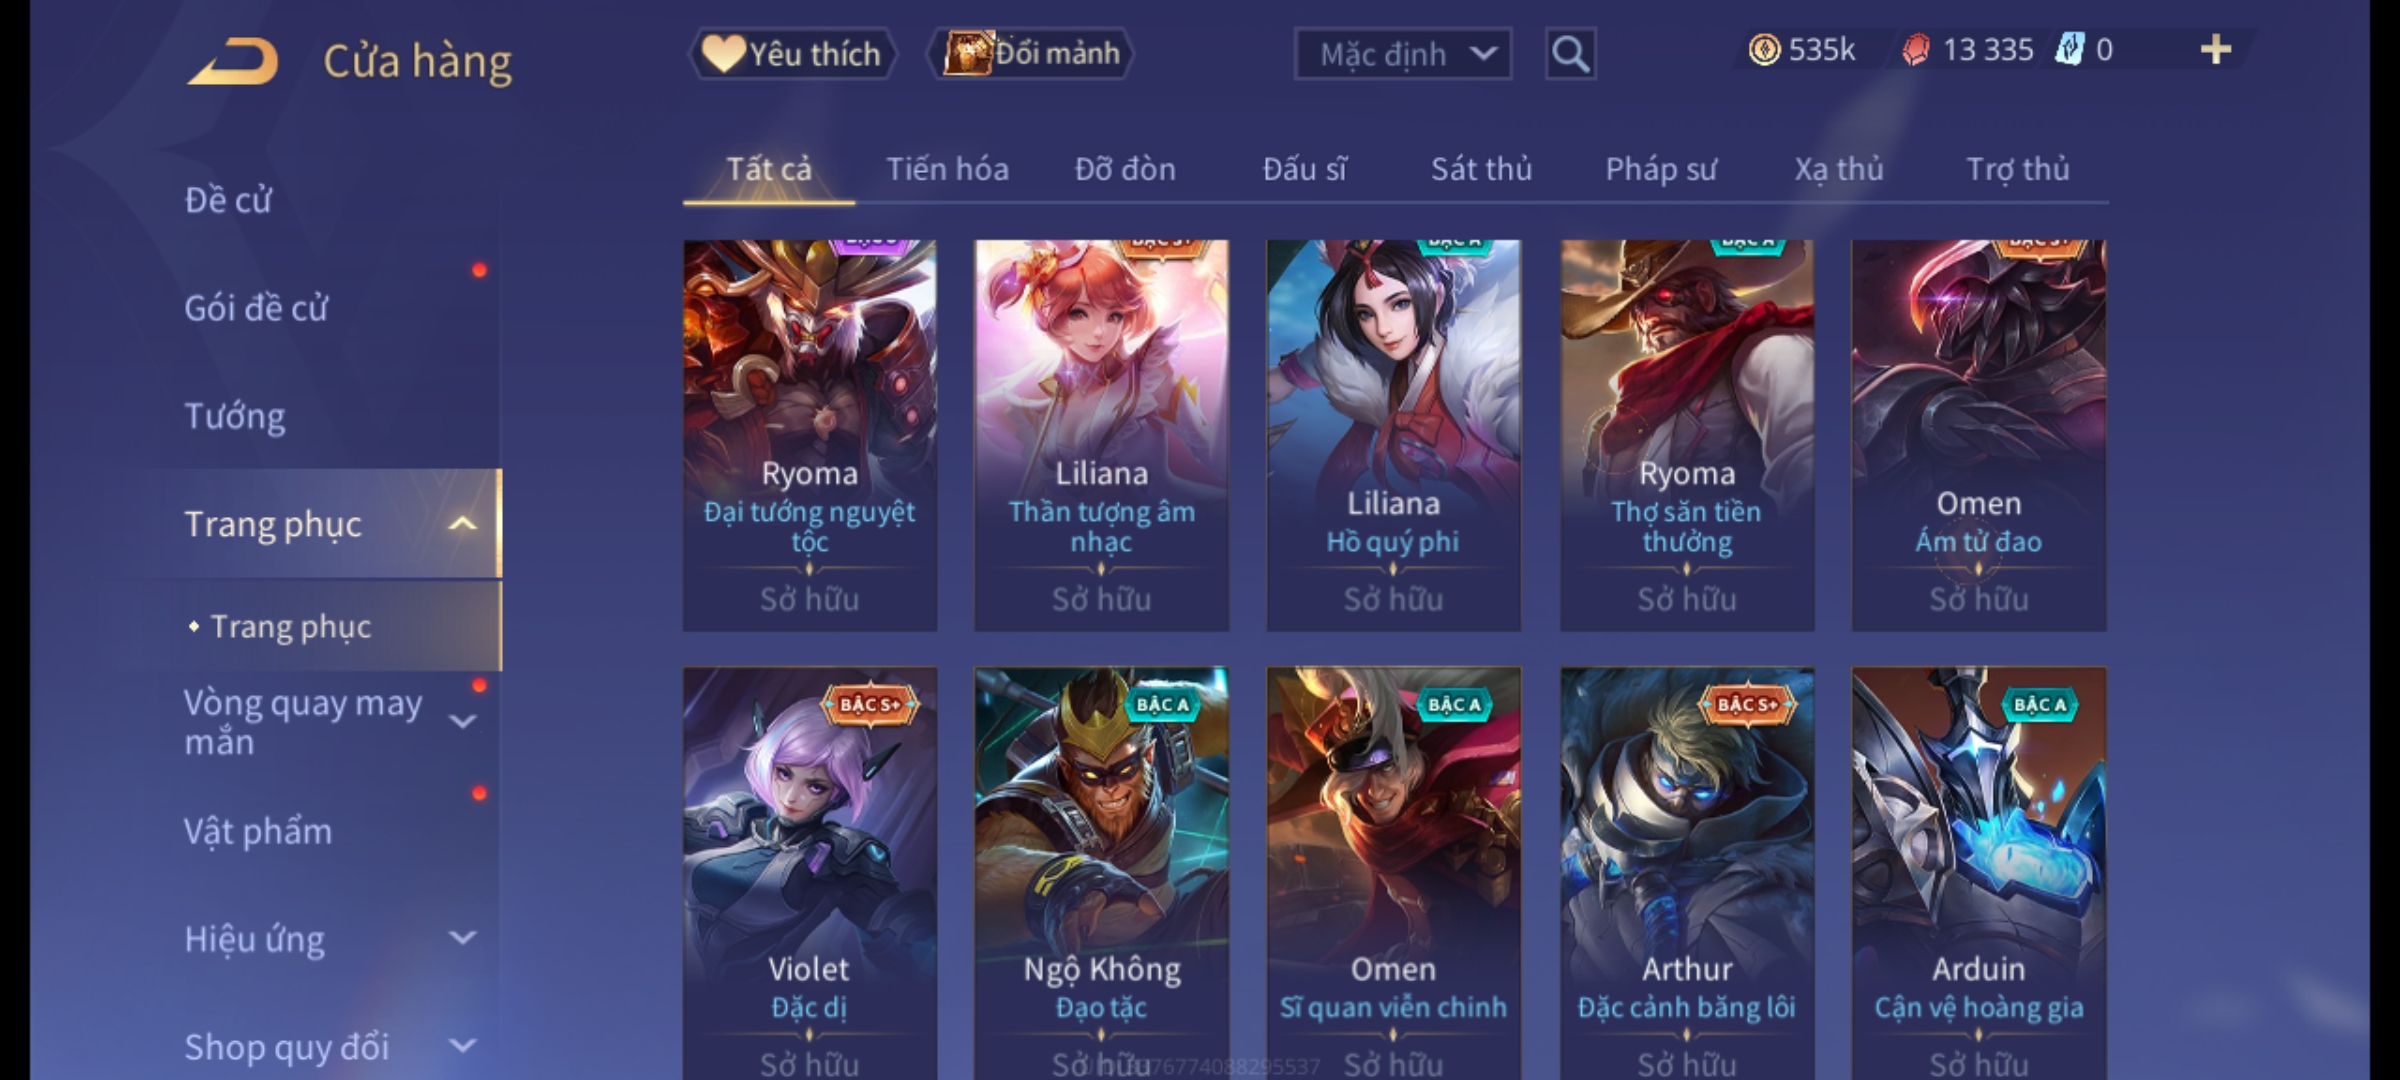Screen dimensions: 2400x1080
Task: Open Liliana Hồ quý phi skin card
Action: (x=1393, y=435)
